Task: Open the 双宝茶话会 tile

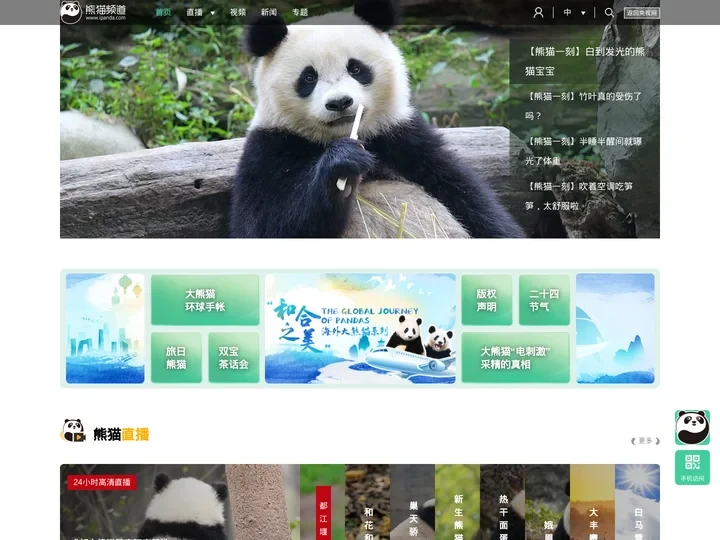Action: point(234,357)
